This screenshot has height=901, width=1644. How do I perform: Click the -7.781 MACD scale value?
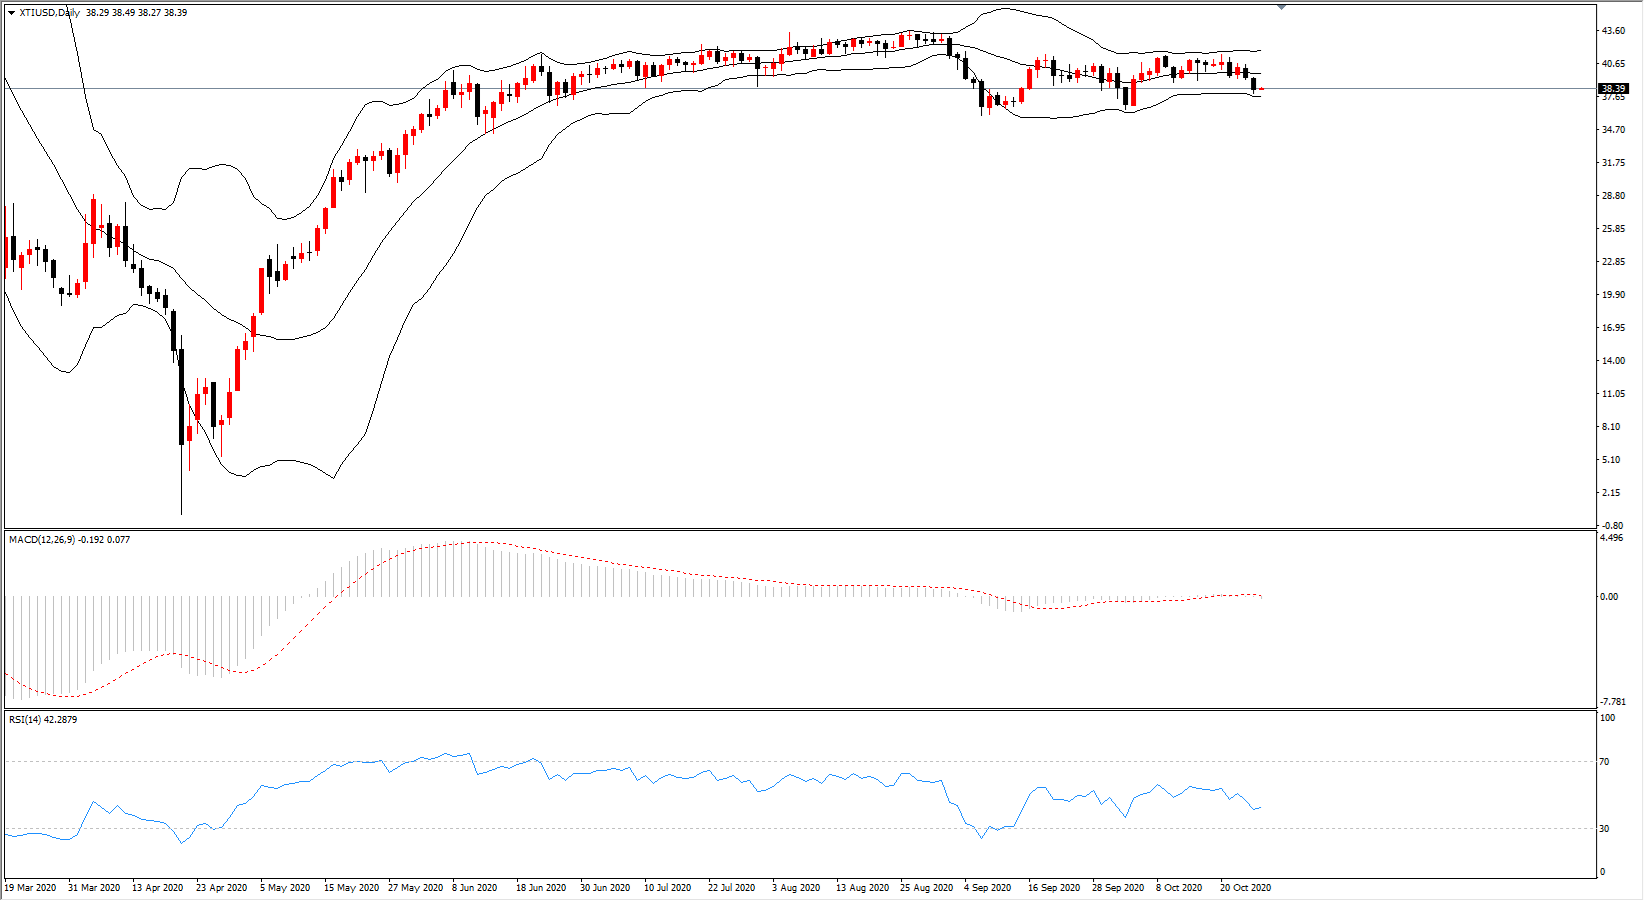[1613, 702]
